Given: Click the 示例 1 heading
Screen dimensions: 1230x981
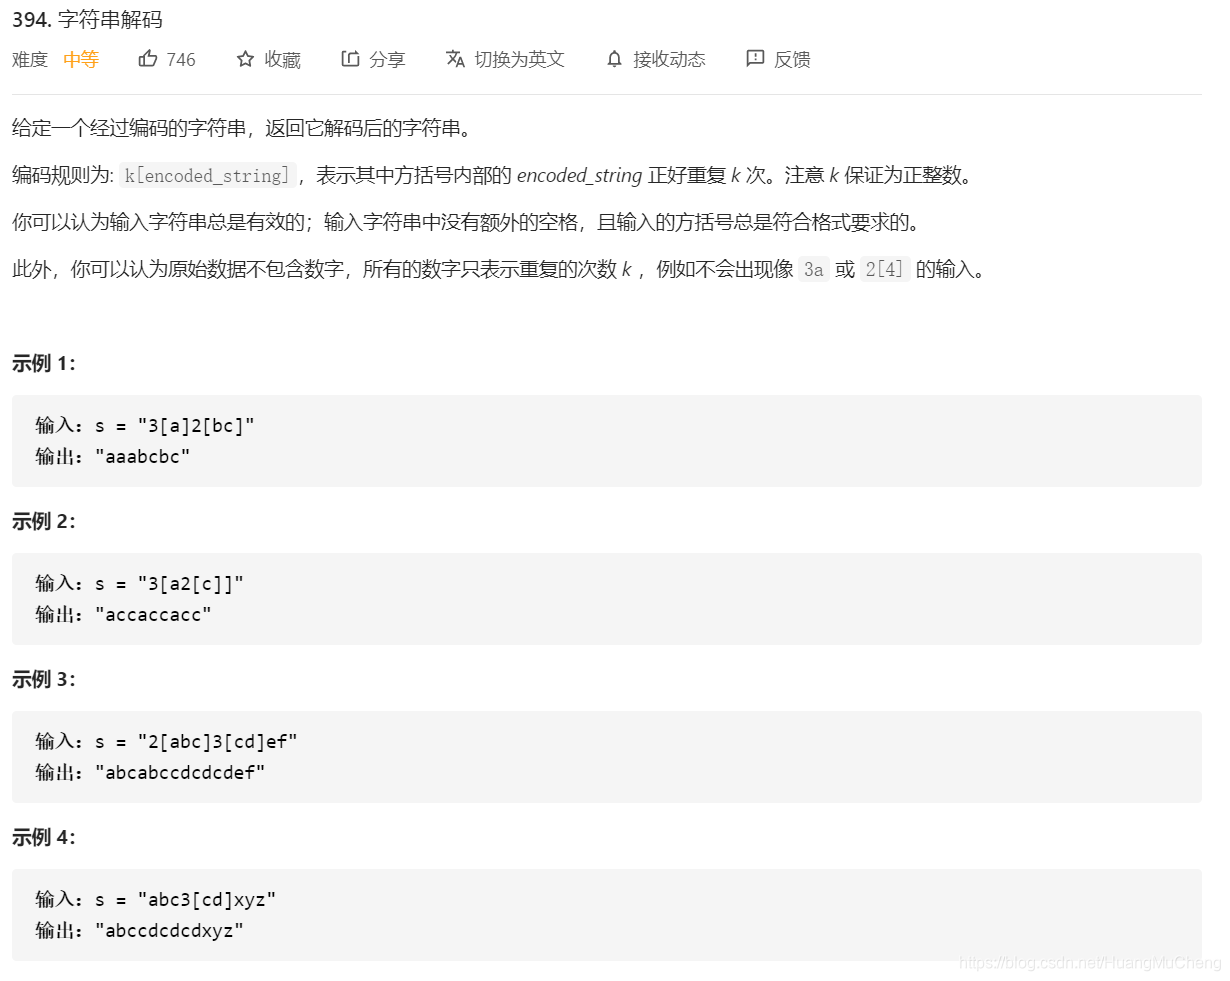Looking at the screenshot, I should (x=44, y=363).
